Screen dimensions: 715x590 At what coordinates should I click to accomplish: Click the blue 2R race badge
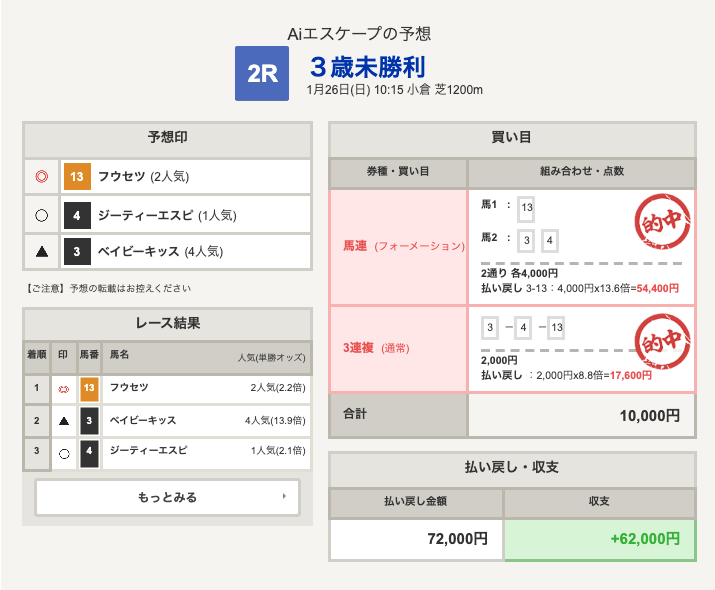(262, 73)
